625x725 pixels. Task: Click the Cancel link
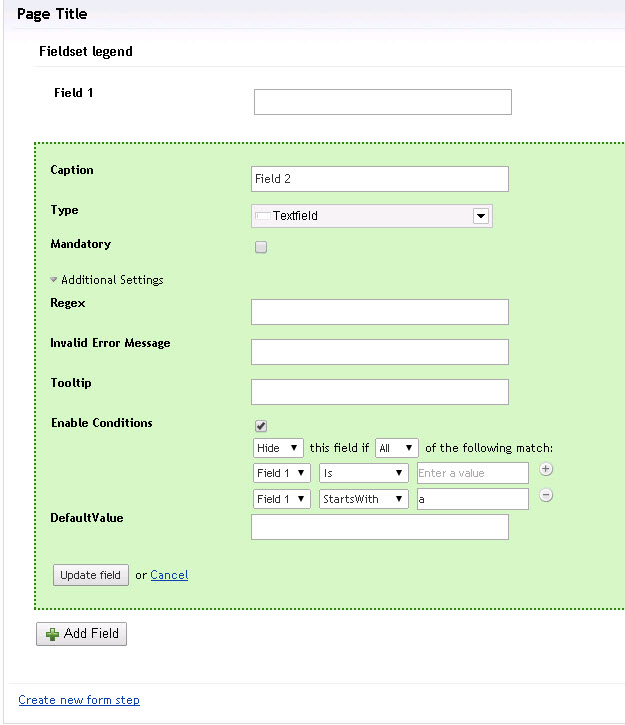pyautogui.click(x=169, y=575)
